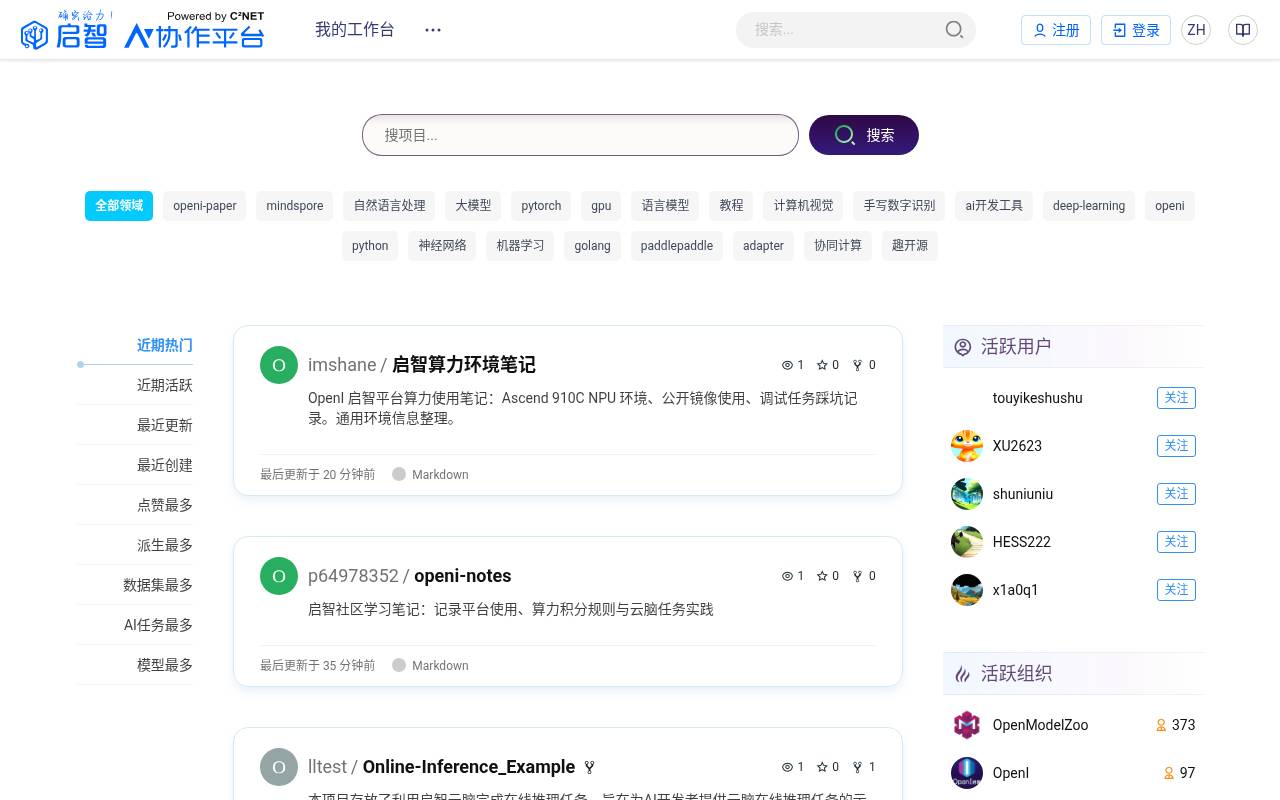Filter by the 自然语言处理 tag

tap(390, 206)
